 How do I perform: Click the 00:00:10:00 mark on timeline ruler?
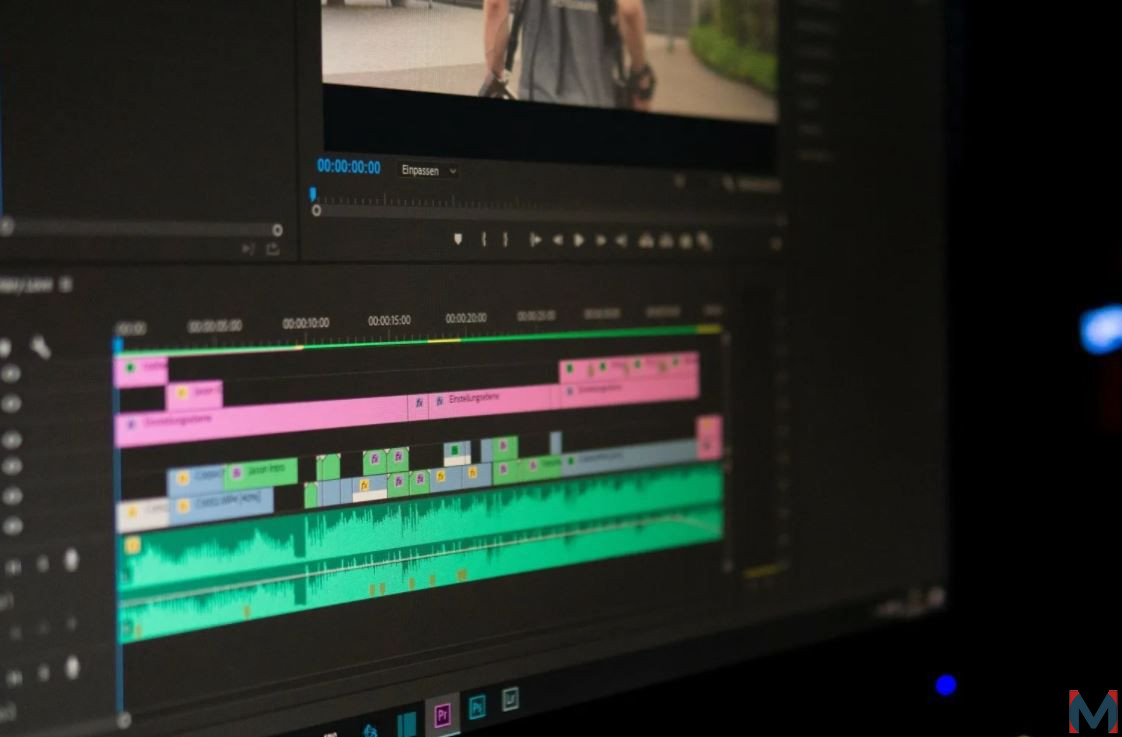[x=306, y=323]
